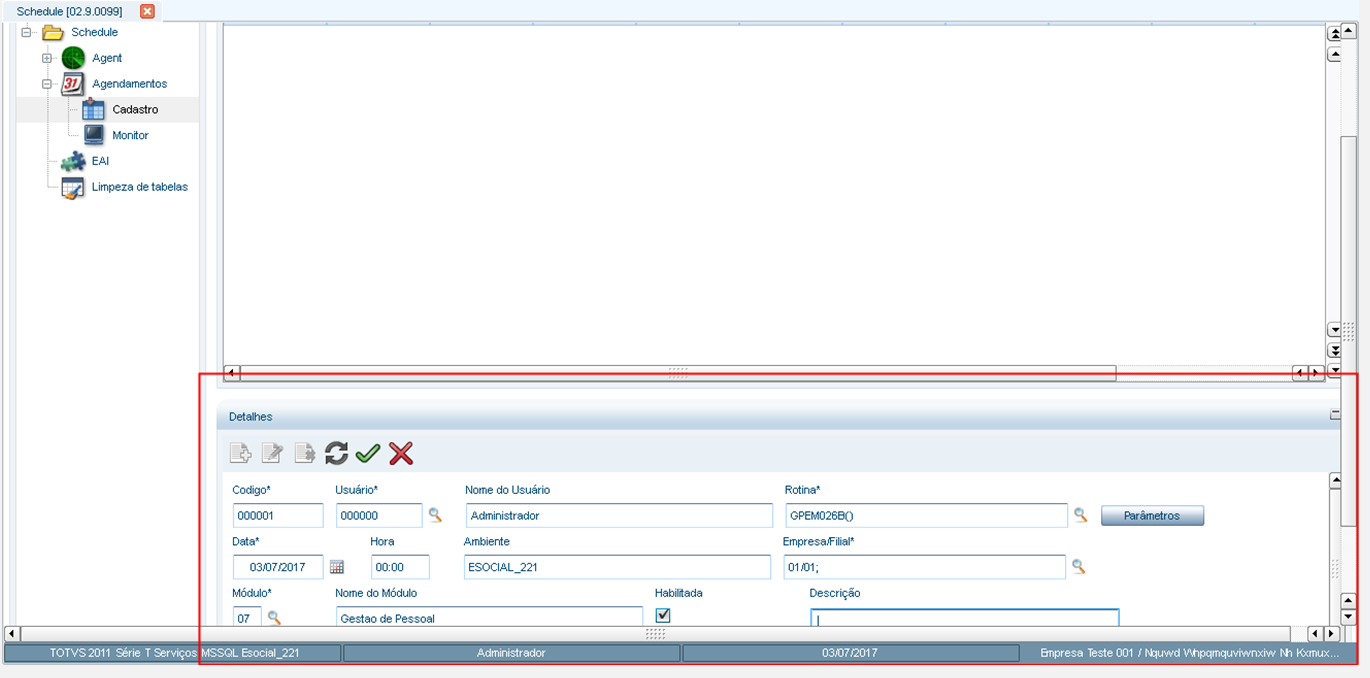Click the Nome do Módulo field Gestao de Pessoal
1370x678 pixels.
click(489, 616)
